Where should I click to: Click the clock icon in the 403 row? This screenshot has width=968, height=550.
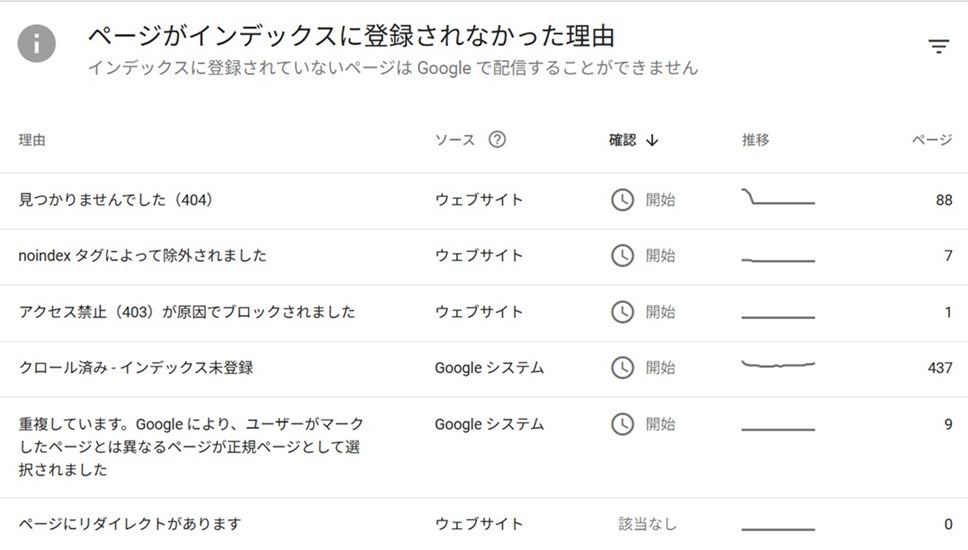pos(622,312)
